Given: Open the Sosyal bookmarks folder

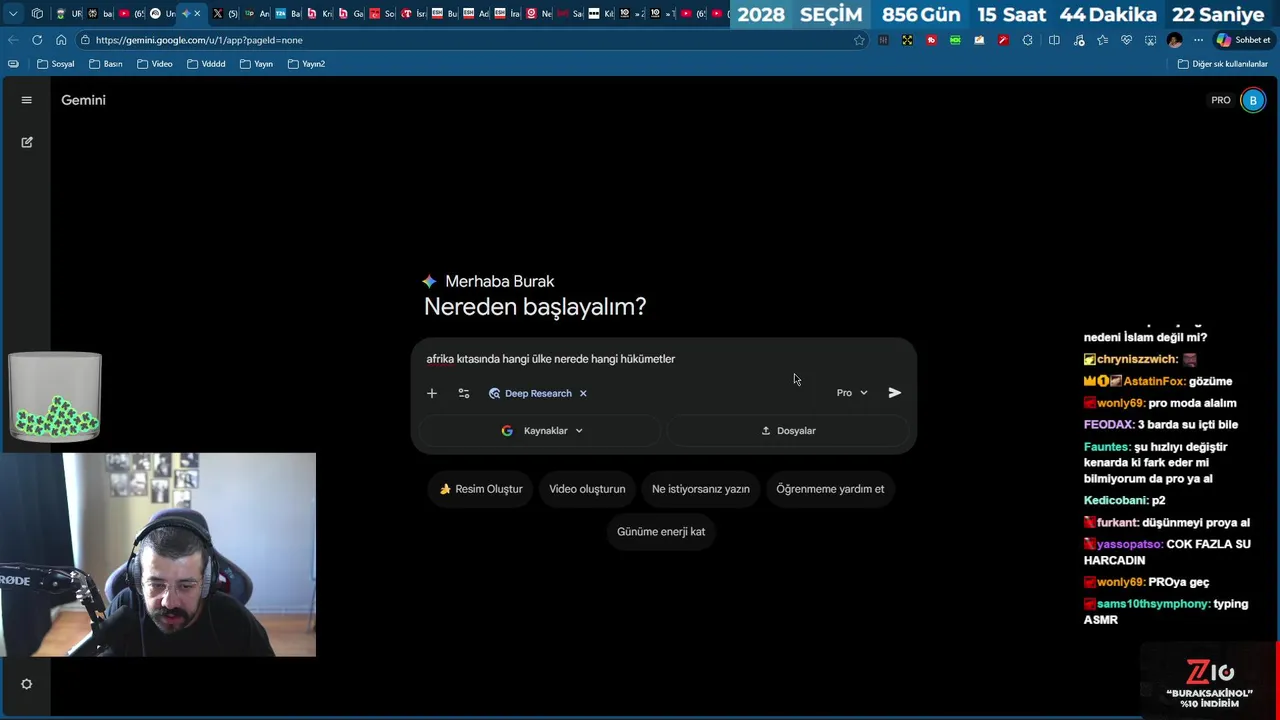Looking at the screenshot, I should (x=55, y=64).
